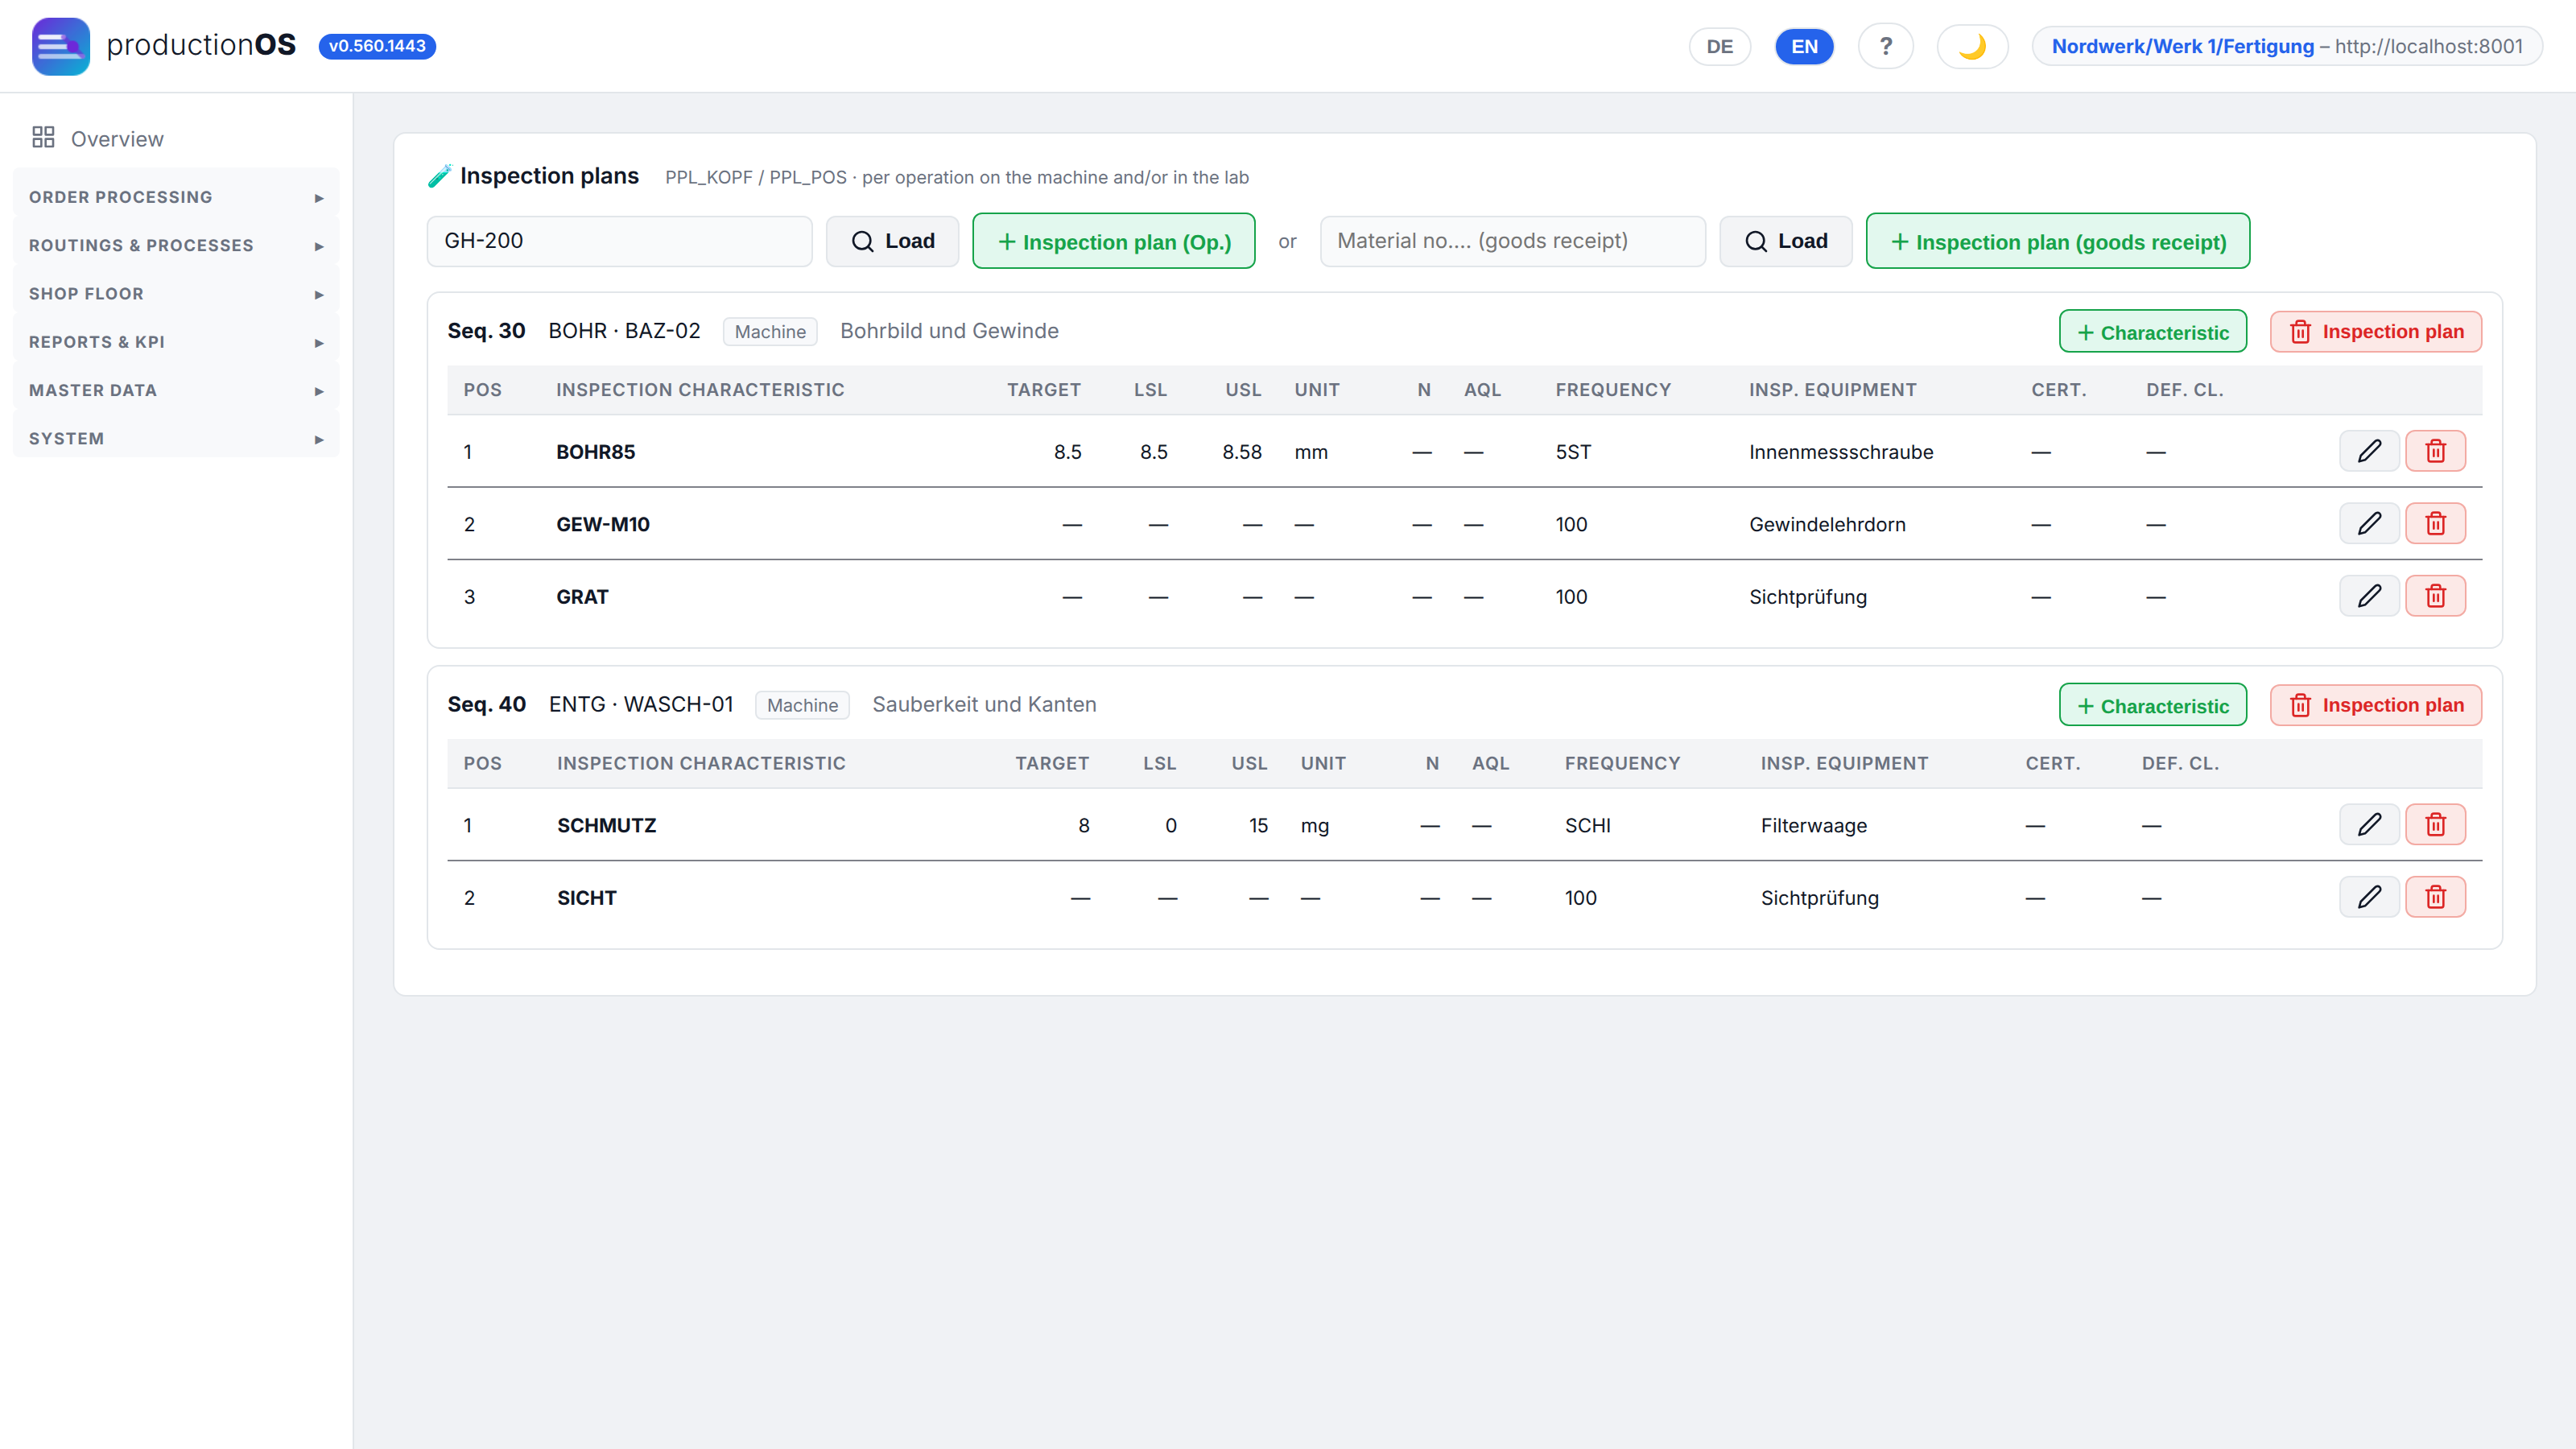
Task: Expand Reports & KPI section
Action: 176,342
